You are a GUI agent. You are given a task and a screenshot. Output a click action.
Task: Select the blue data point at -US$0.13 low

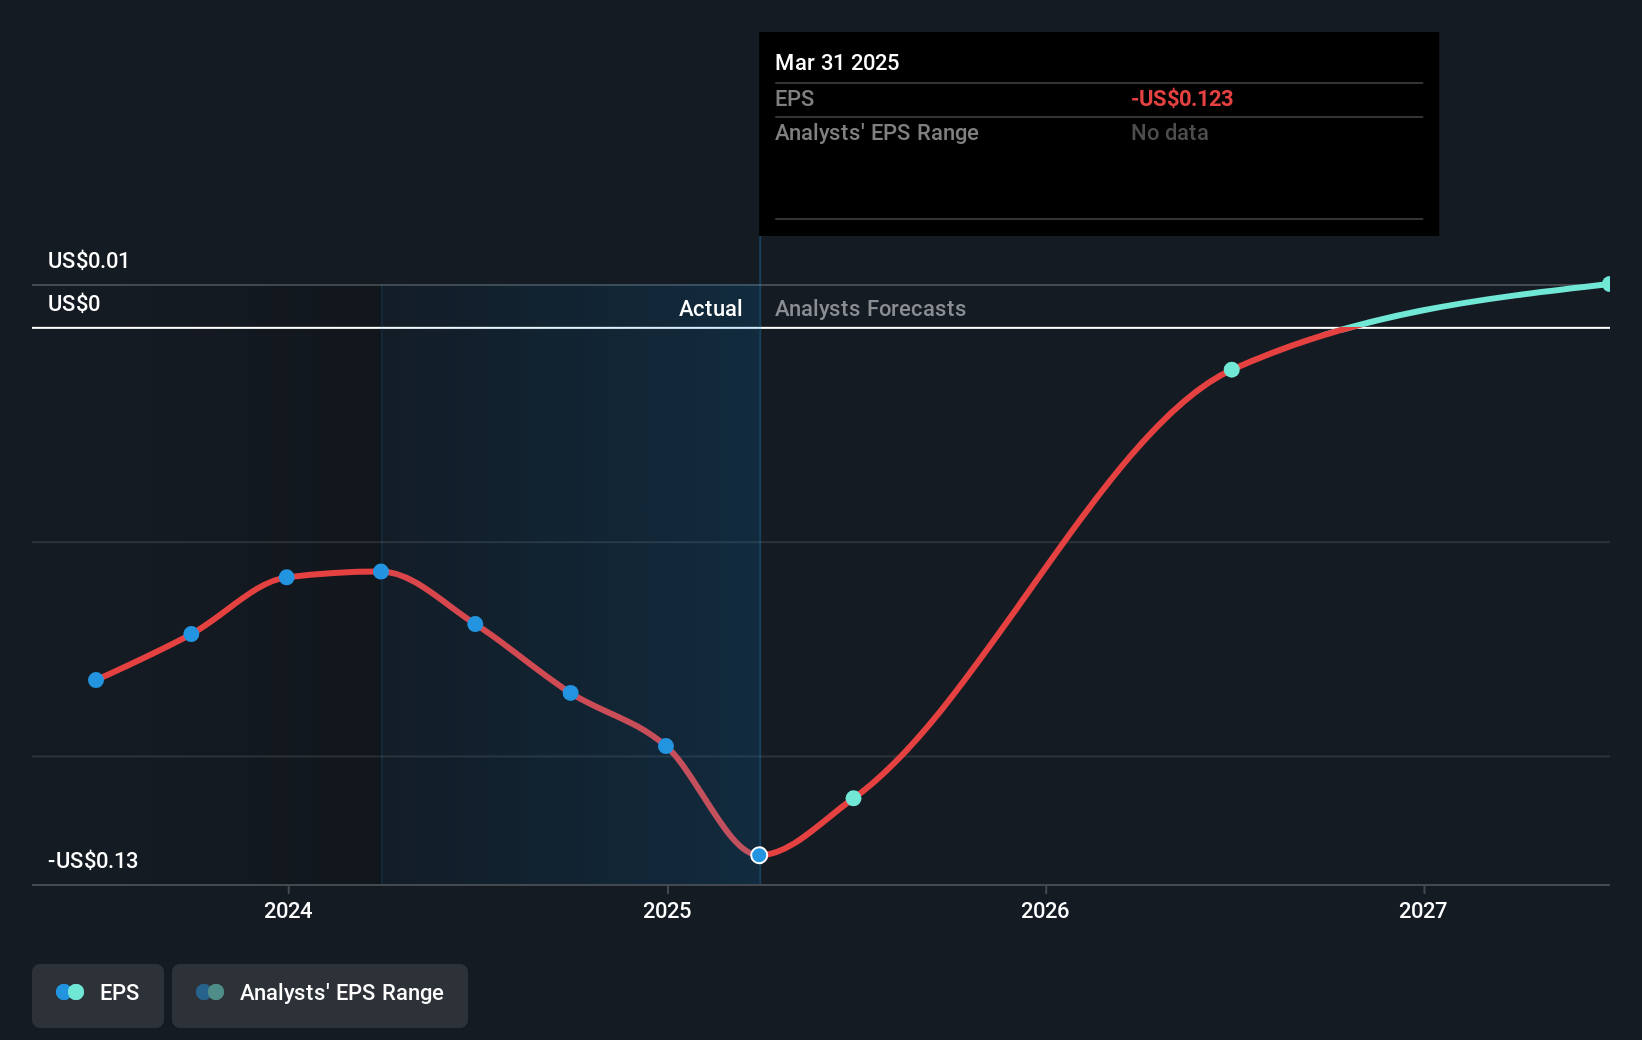point(759,855)
